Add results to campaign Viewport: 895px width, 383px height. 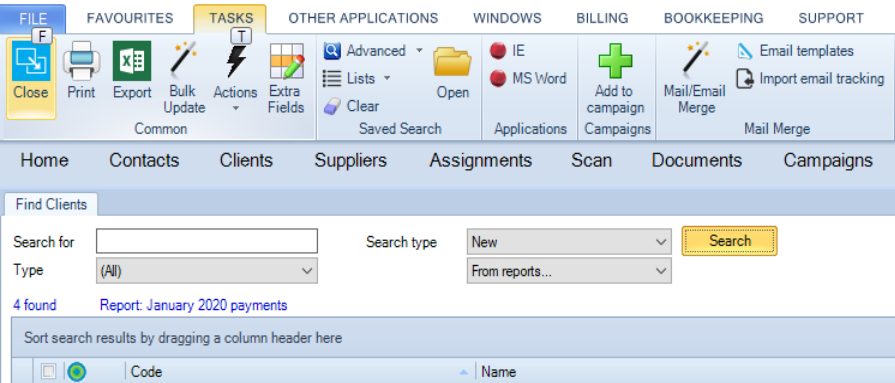point(615,77)
